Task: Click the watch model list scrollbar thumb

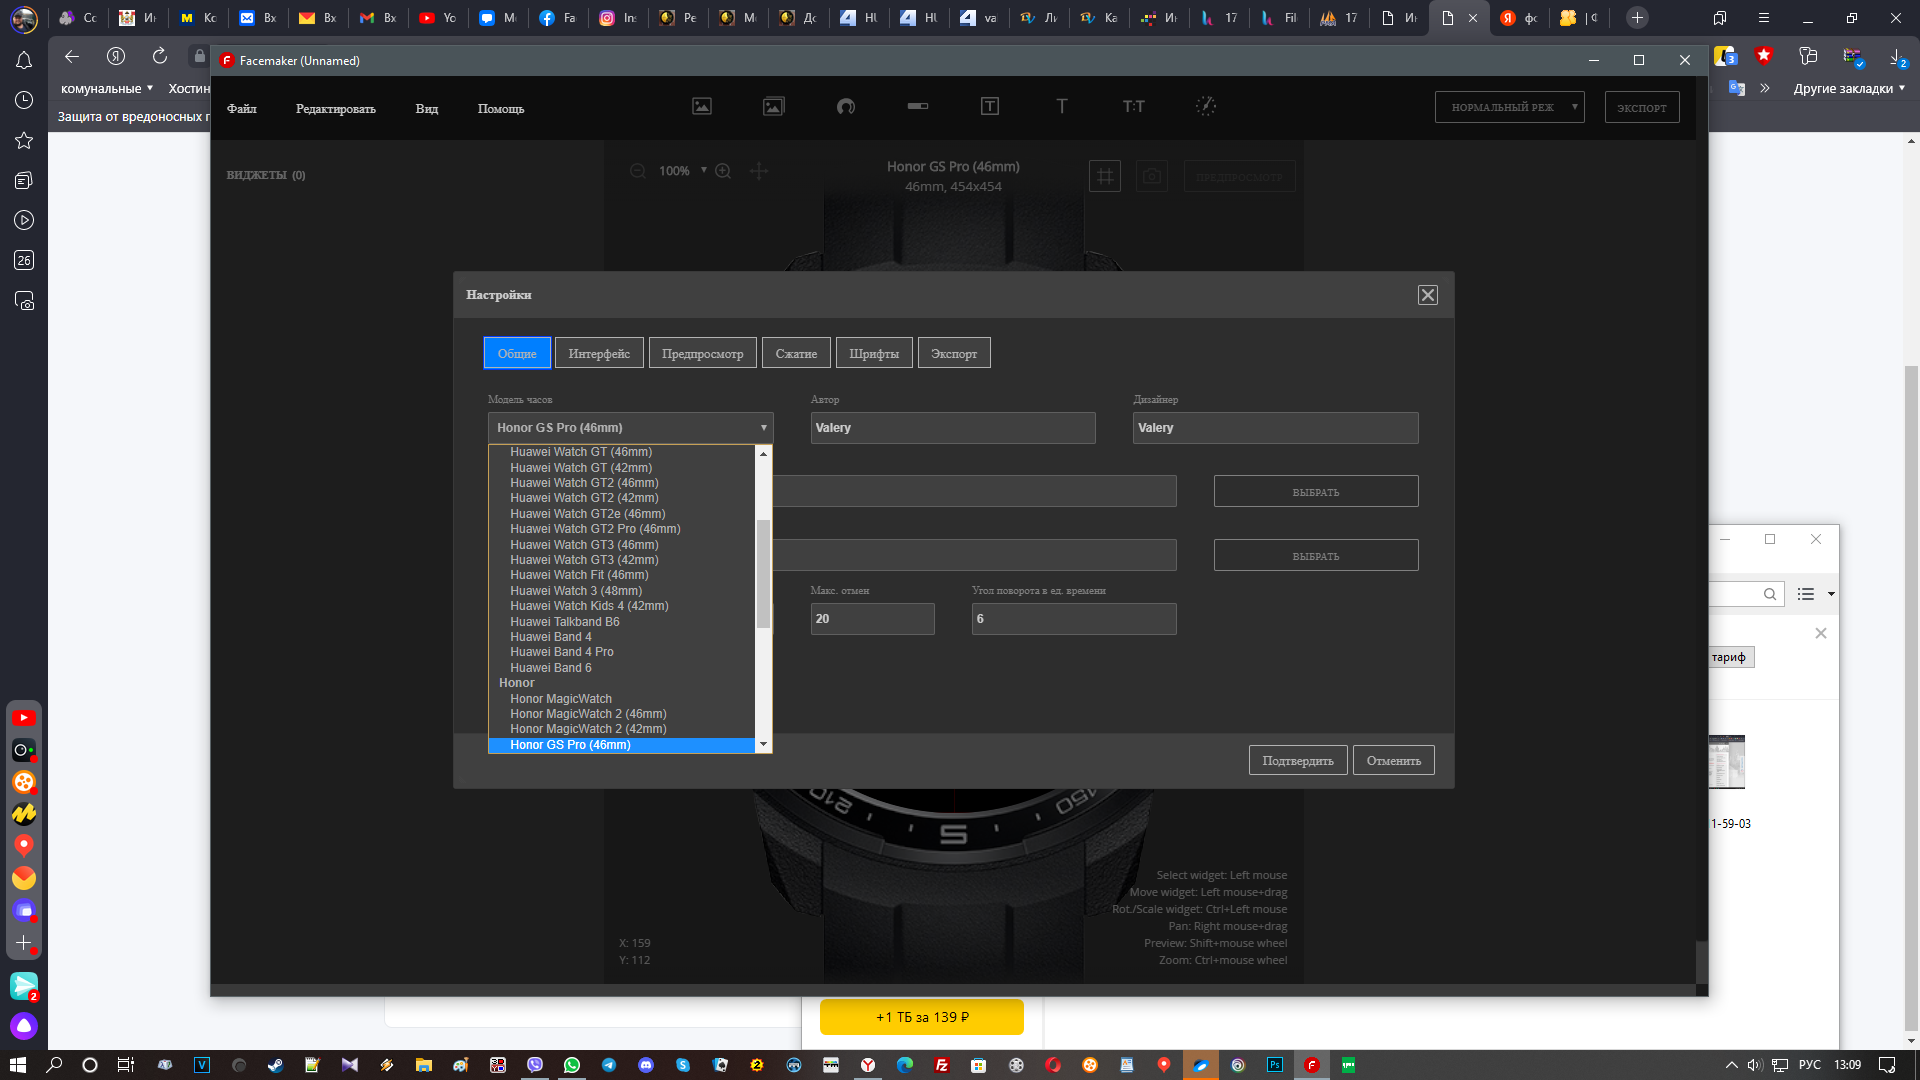Action: click(x=764, y=573)
